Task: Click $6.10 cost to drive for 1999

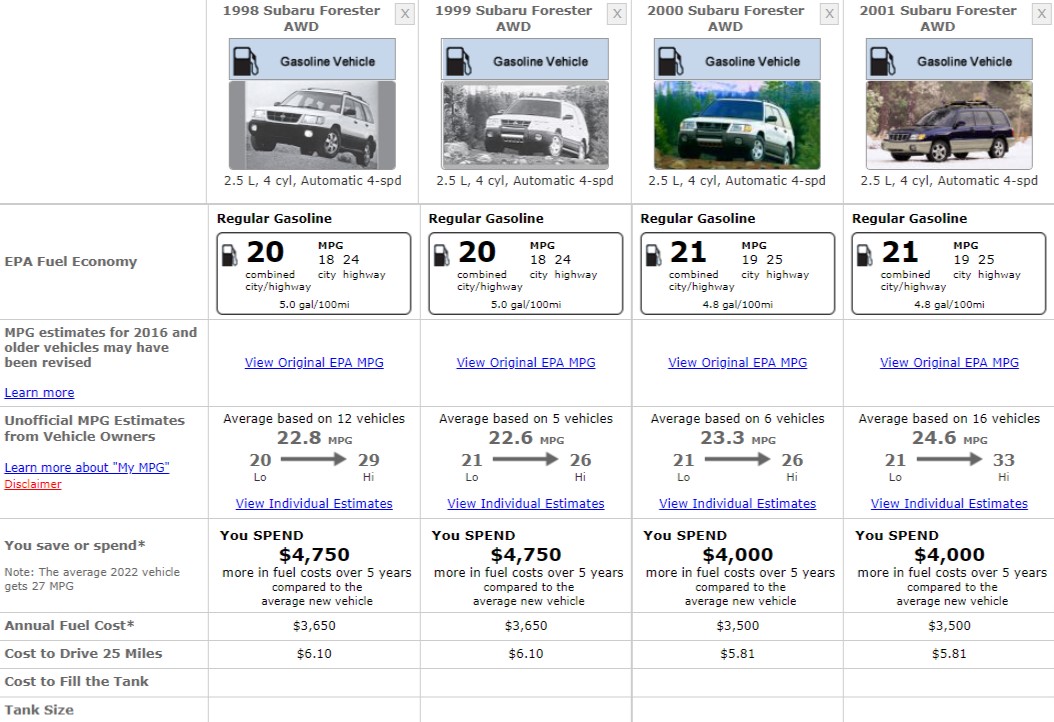Action: coord(526,653)
